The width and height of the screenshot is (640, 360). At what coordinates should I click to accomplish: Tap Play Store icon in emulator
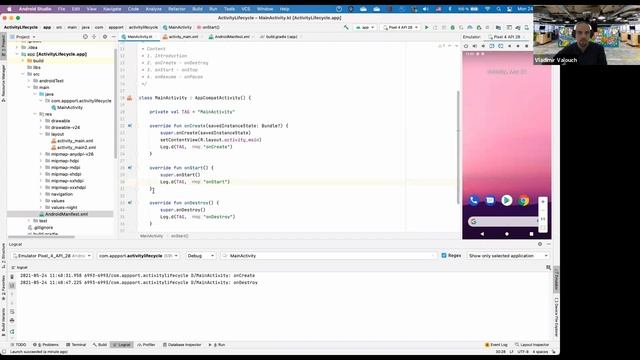coord(507,200)
